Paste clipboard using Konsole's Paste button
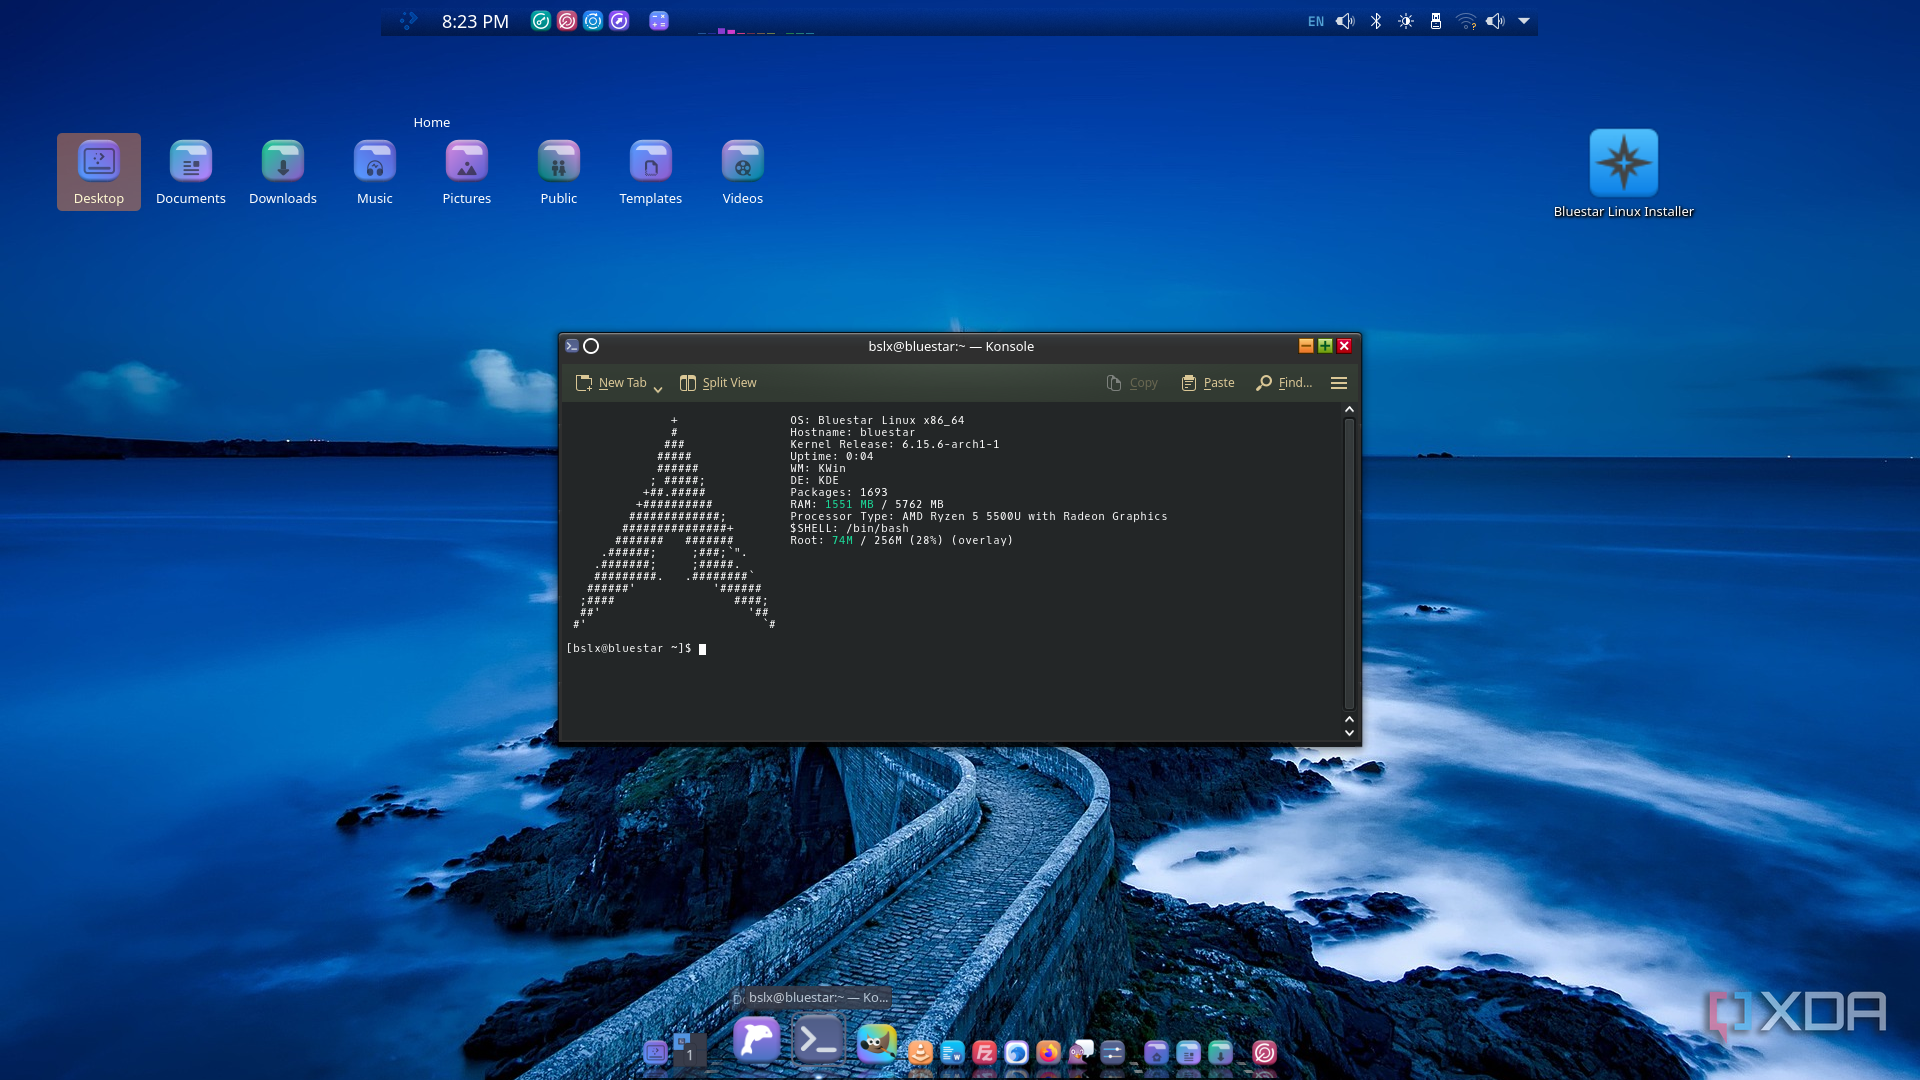 pos(1207,383)
